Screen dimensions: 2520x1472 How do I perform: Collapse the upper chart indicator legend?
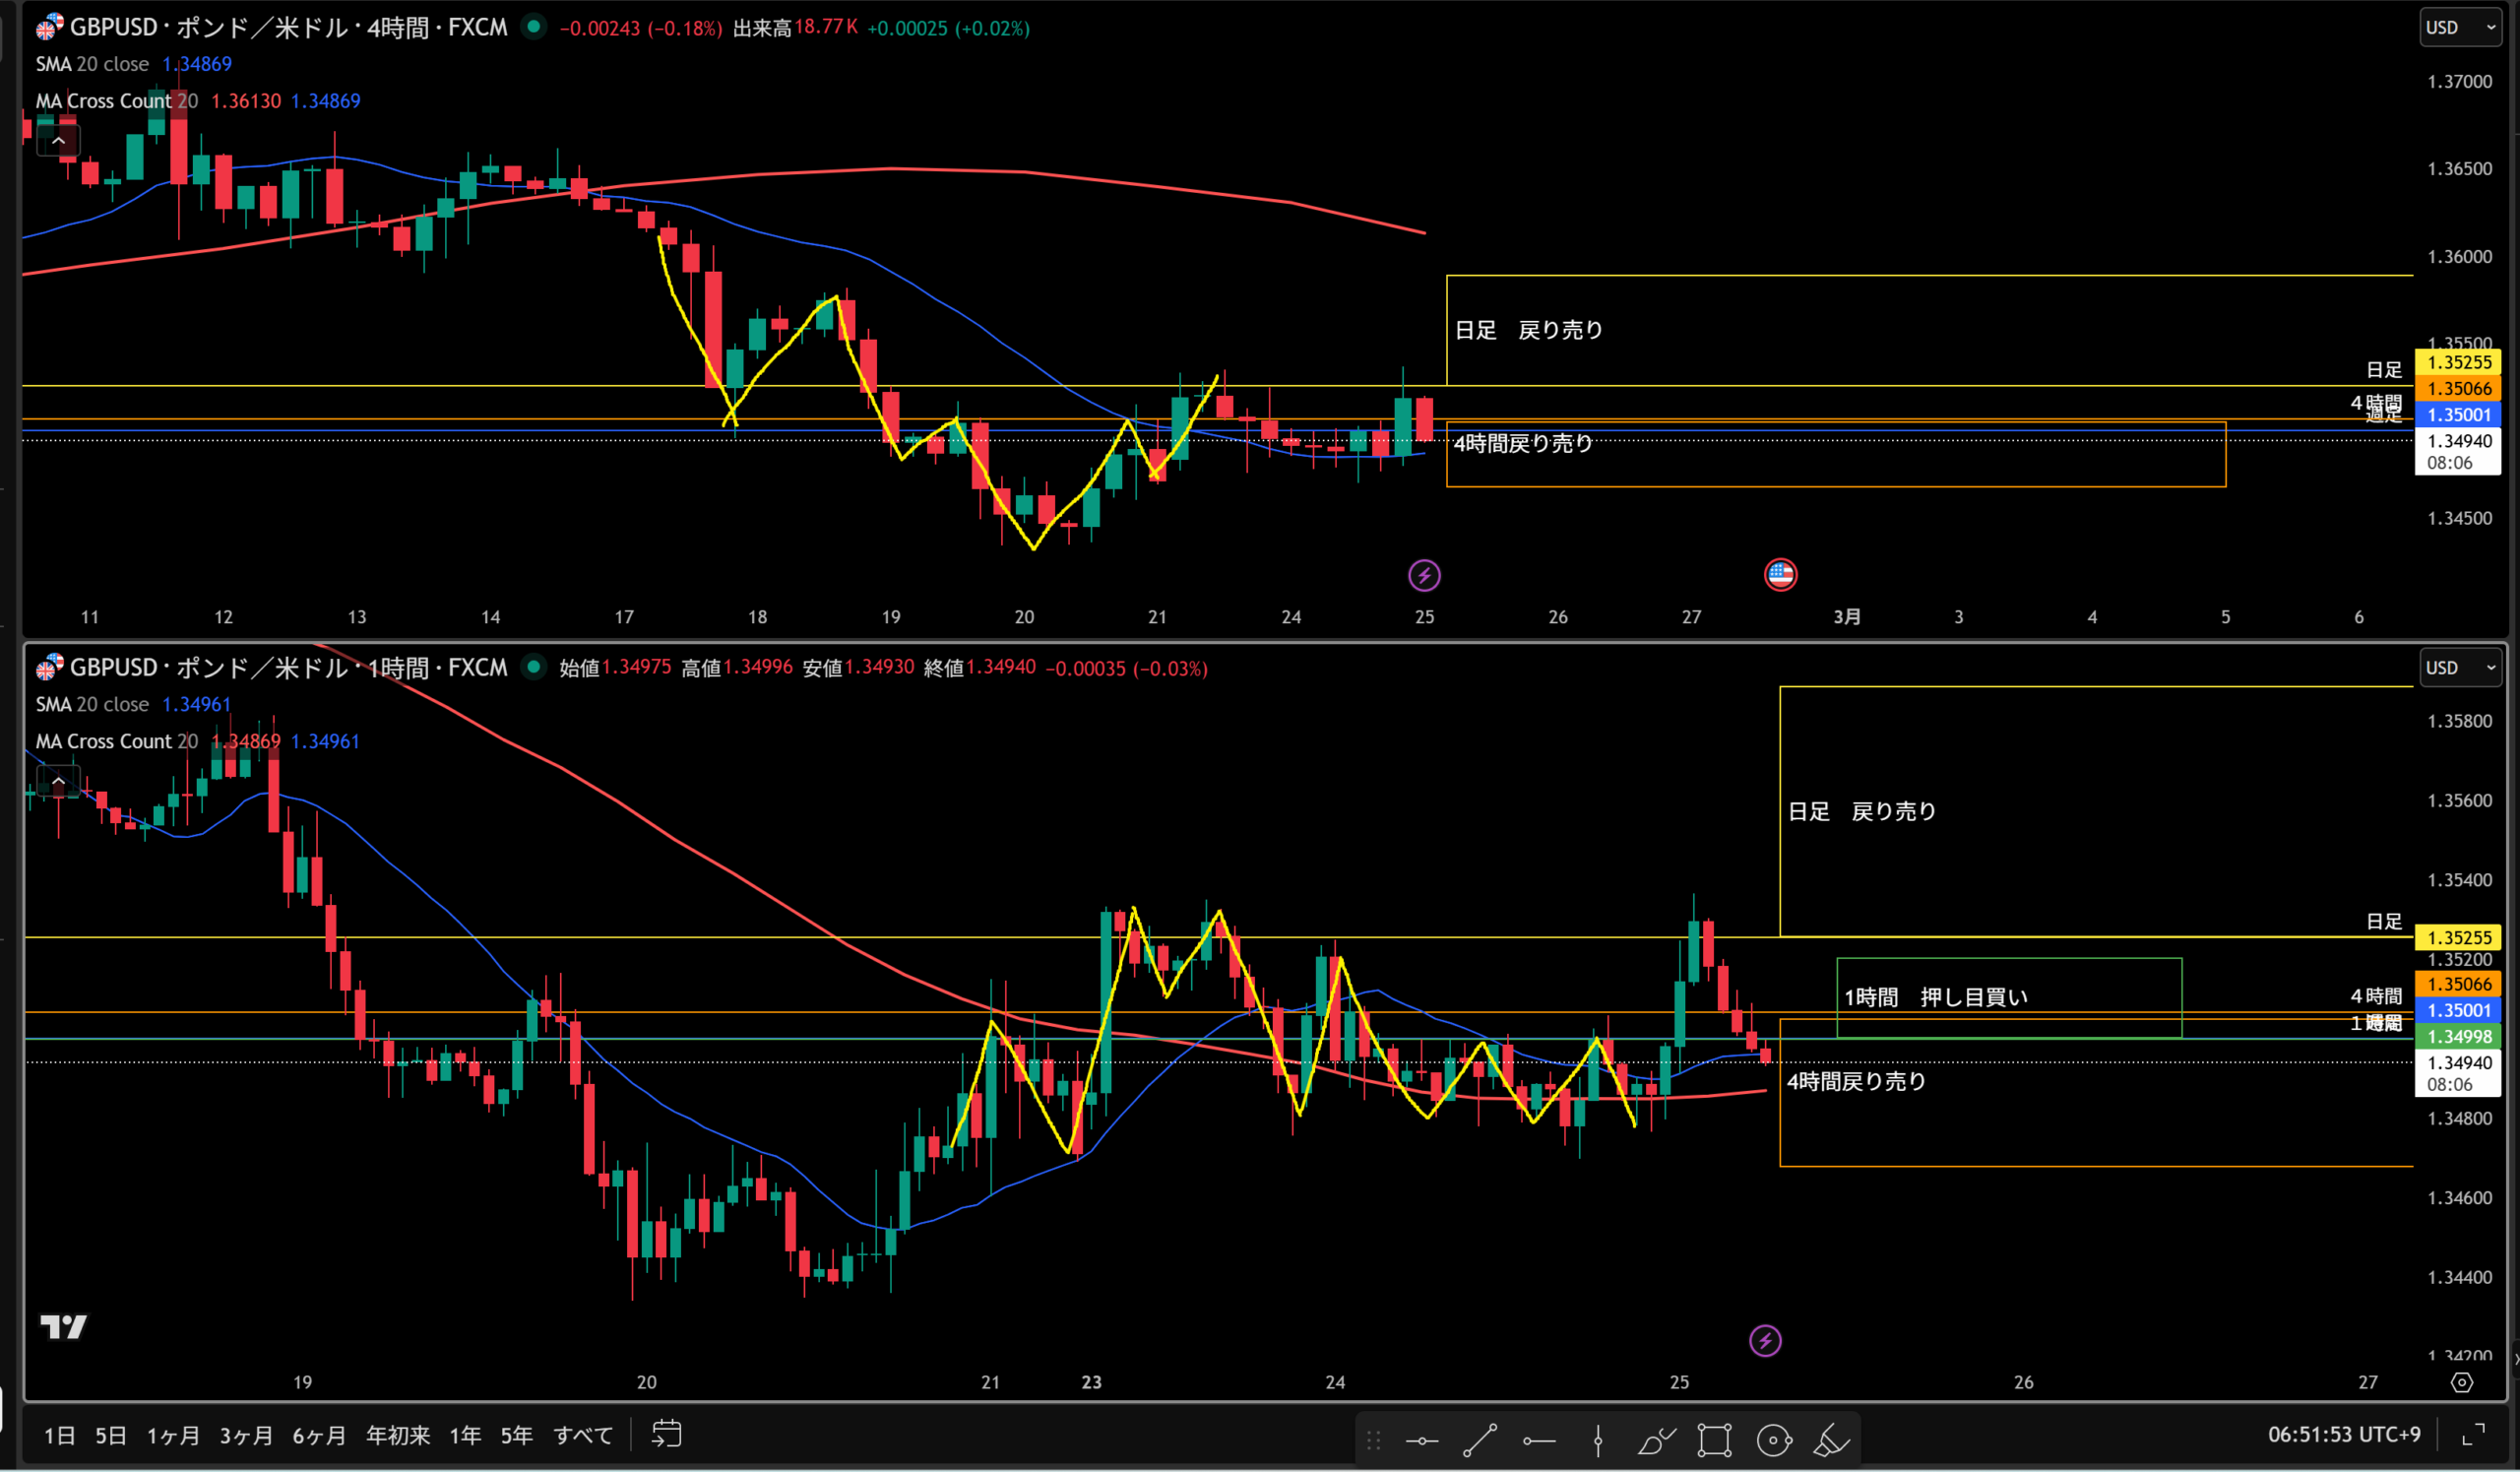coord(58,140)
